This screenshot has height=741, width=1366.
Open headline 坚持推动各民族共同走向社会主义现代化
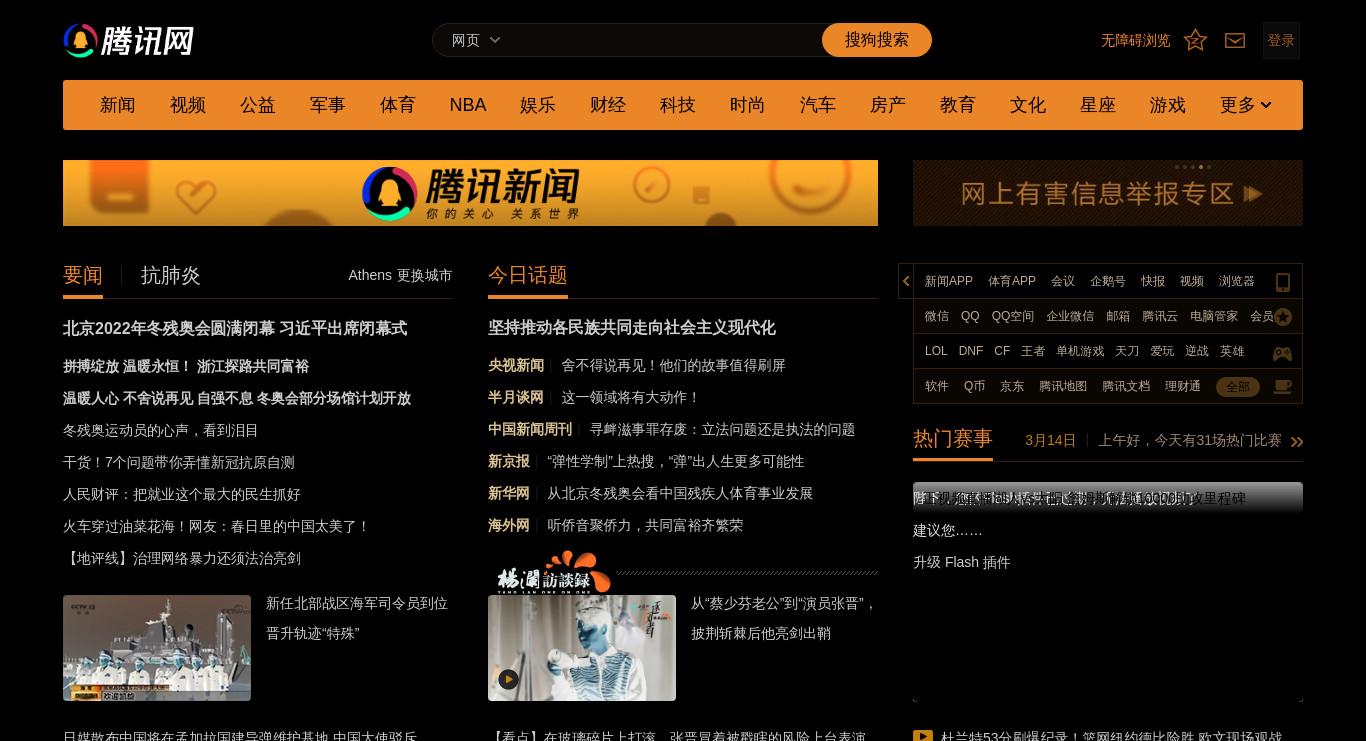click(x=632, y=328)
